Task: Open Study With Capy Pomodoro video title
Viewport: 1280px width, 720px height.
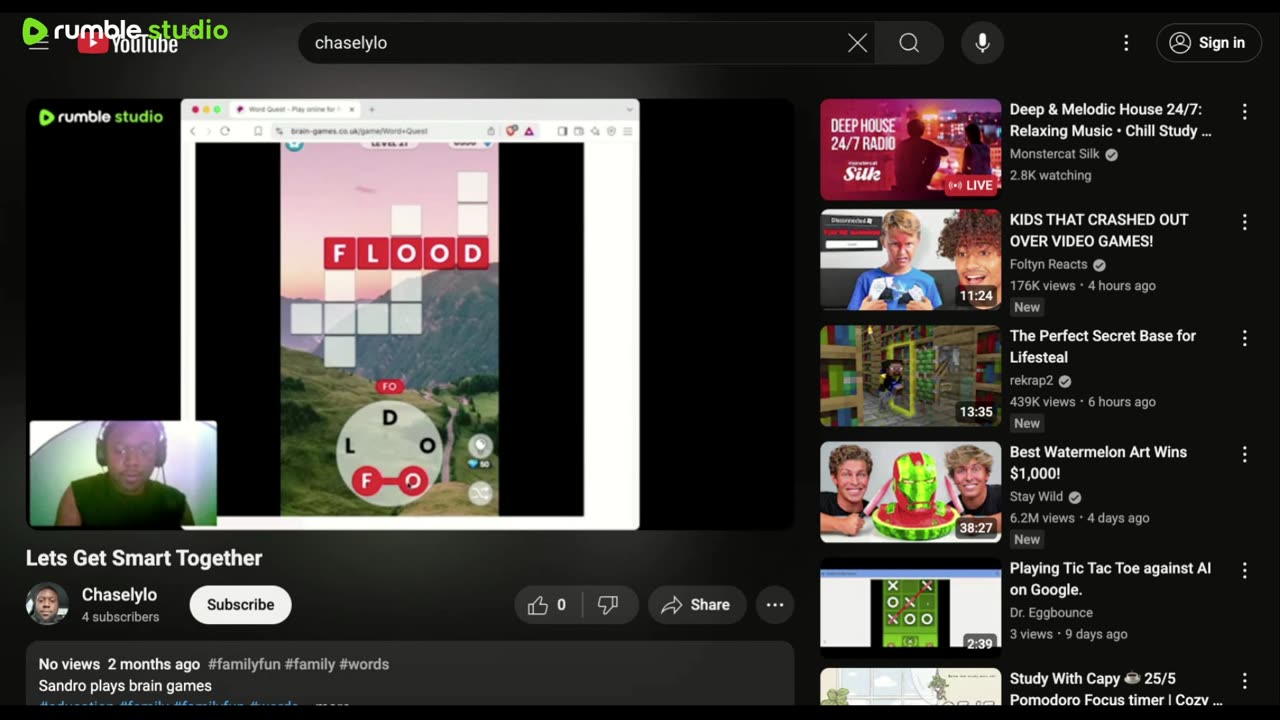Action: tap(1116, 689)
